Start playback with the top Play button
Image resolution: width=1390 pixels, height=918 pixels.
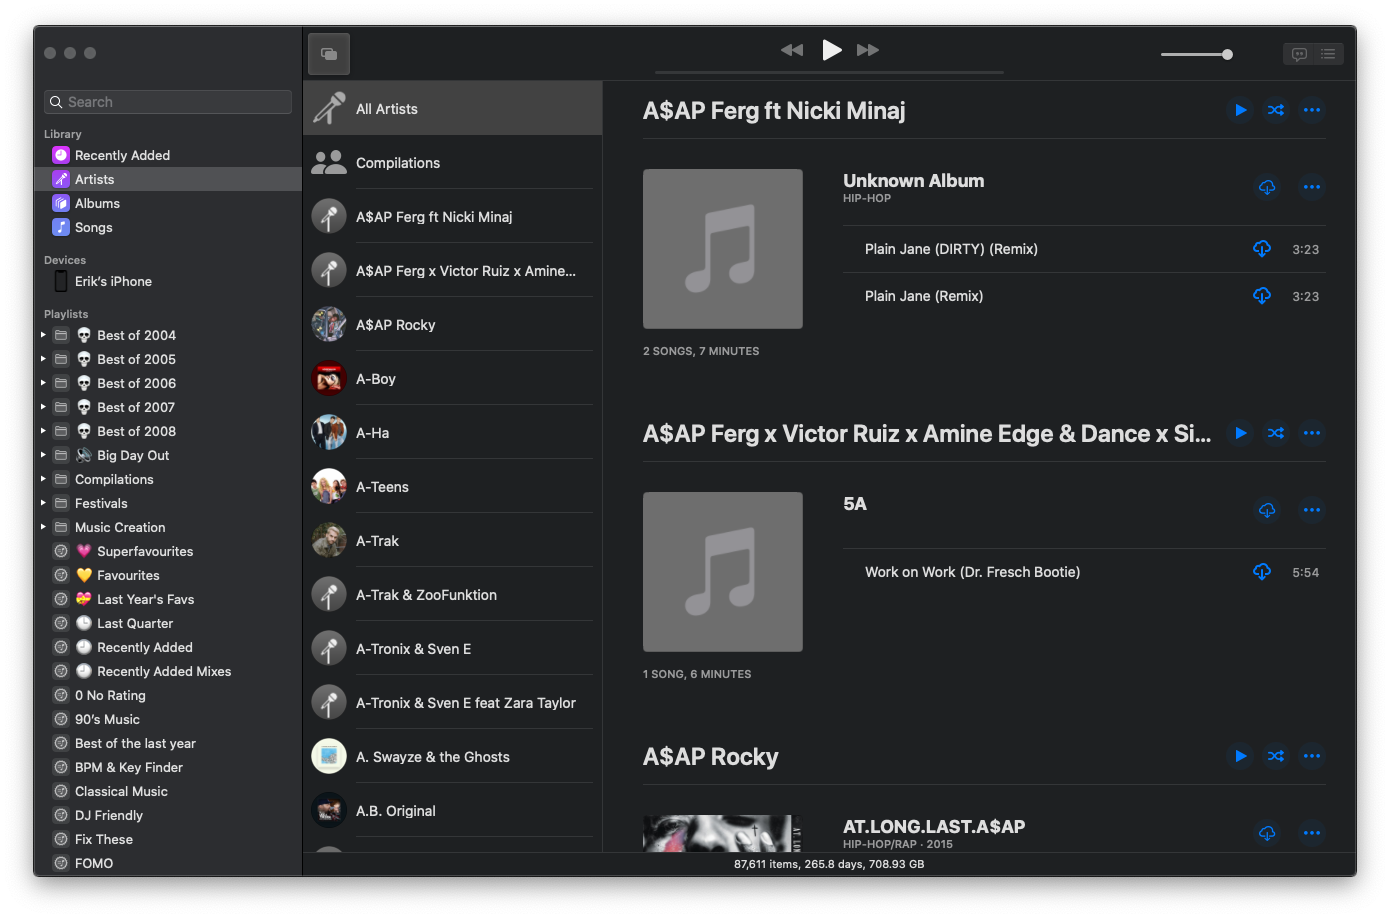click(831, 50)
